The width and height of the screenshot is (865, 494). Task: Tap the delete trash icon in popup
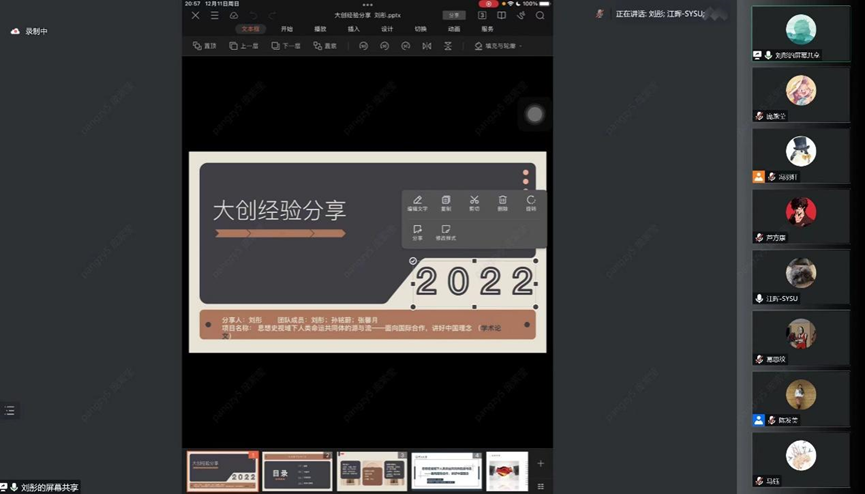pos(503,201)
